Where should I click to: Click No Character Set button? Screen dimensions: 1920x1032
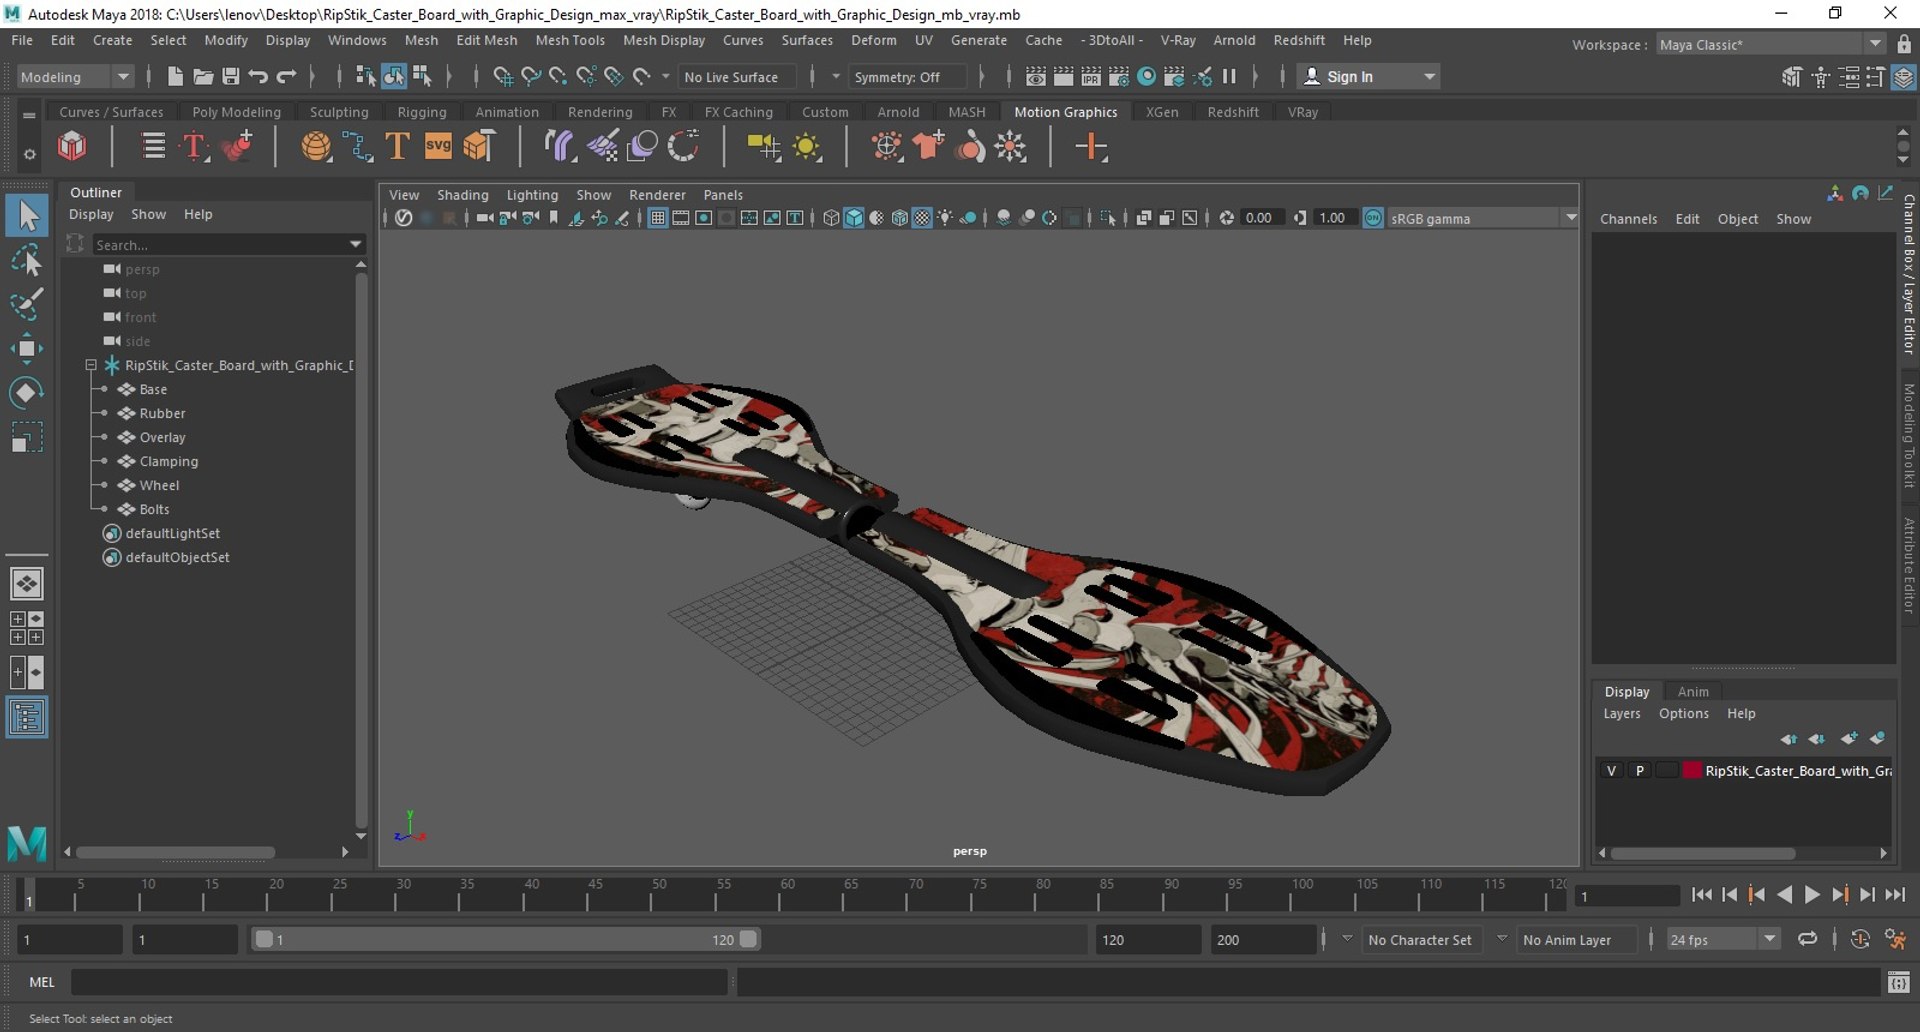pos(1419,939)
